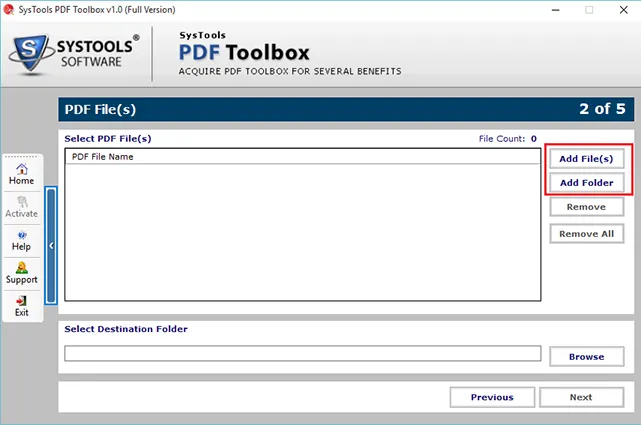The width and height of the screenshot is (641, 425).
Task: Click the Activate sidebar icon
Action: coord(22,207)
